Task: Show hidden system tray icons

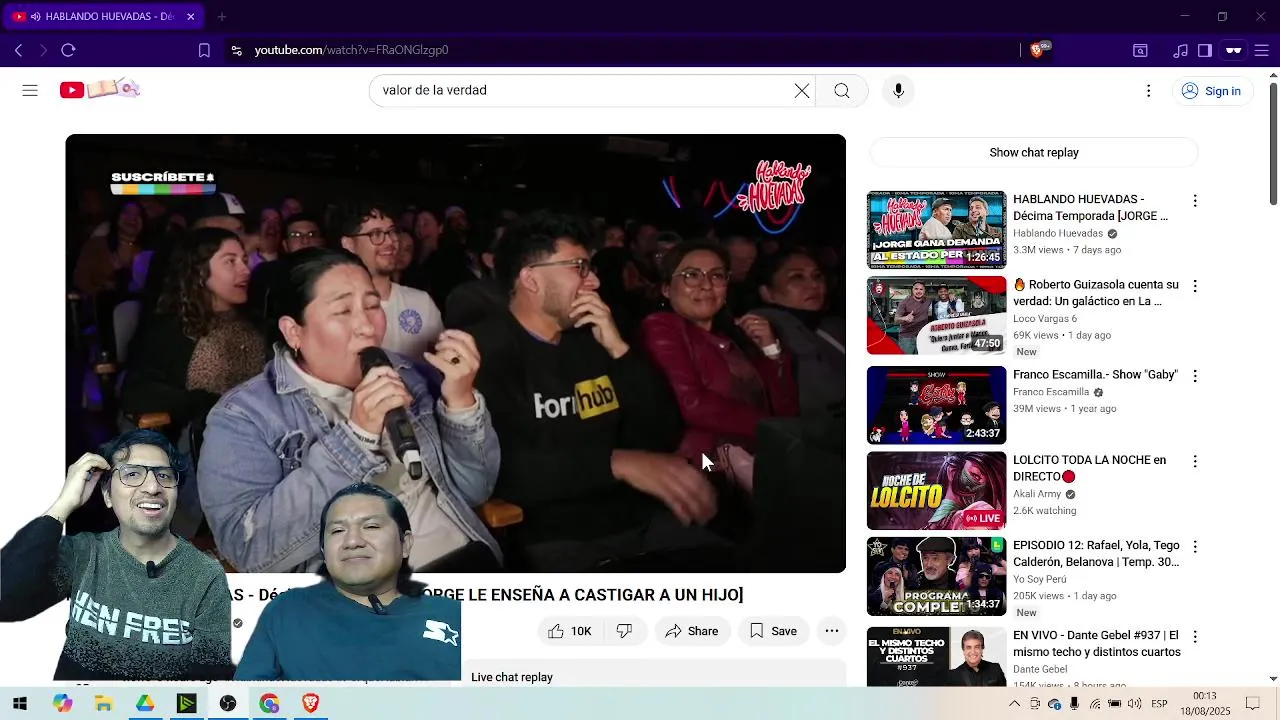Action: (x=1014, y=704)
